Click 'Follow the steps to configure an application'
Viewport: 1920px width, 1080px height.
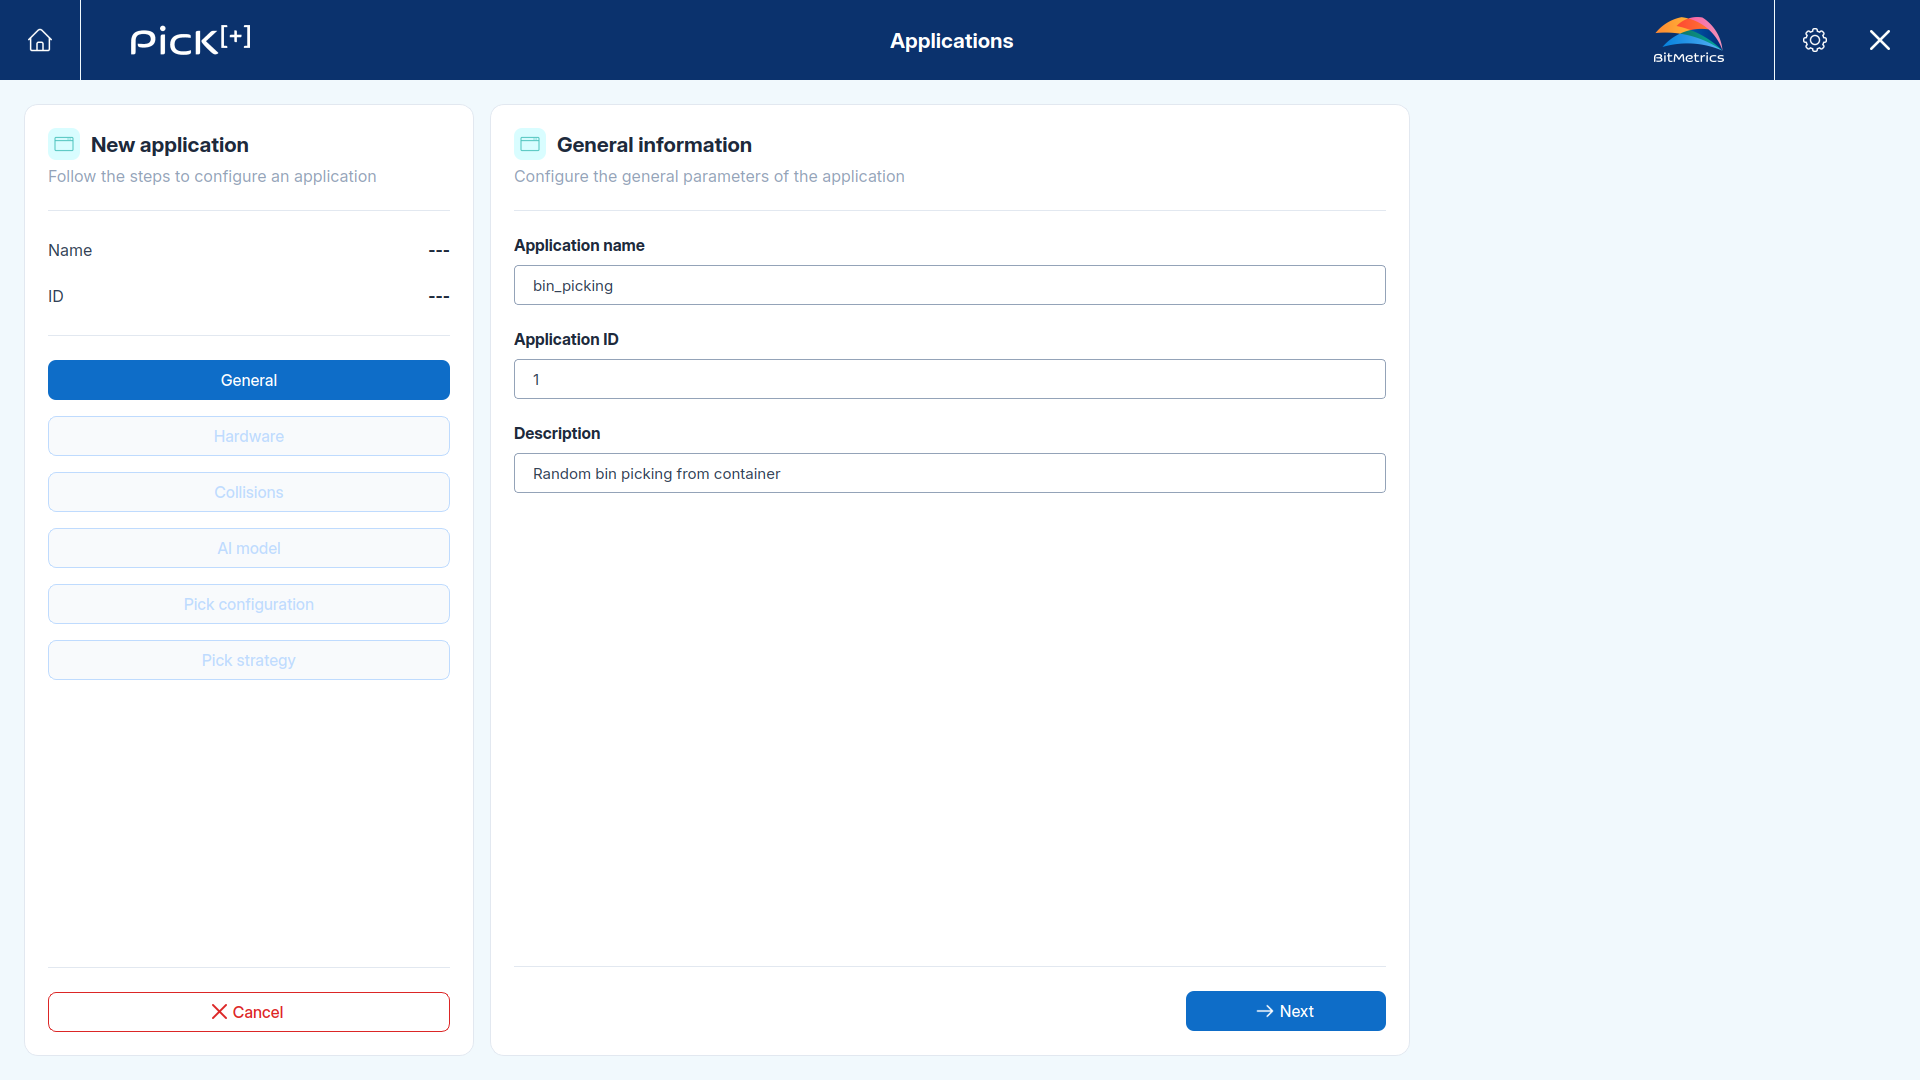[212, 176]
